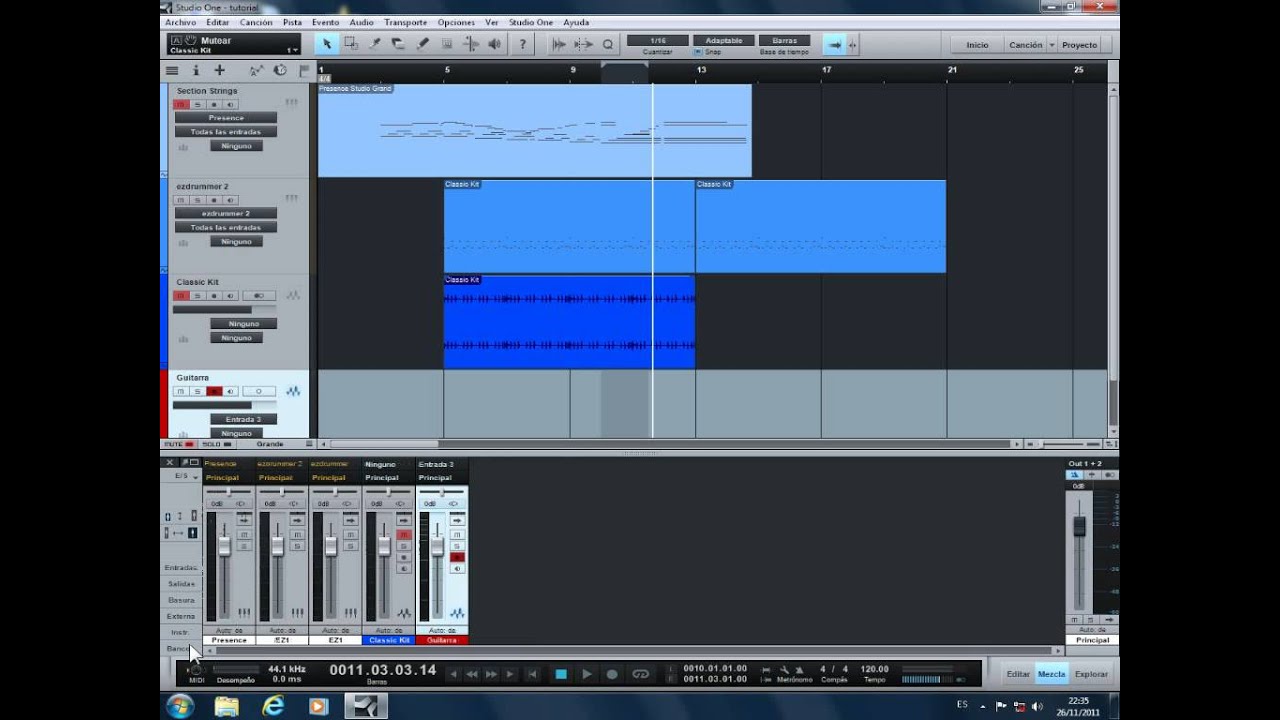The width and height of the screenshot is (1280, 720).
Task: Open Guitarra Entrada 3 input dropdown
Action: point(243,419)
